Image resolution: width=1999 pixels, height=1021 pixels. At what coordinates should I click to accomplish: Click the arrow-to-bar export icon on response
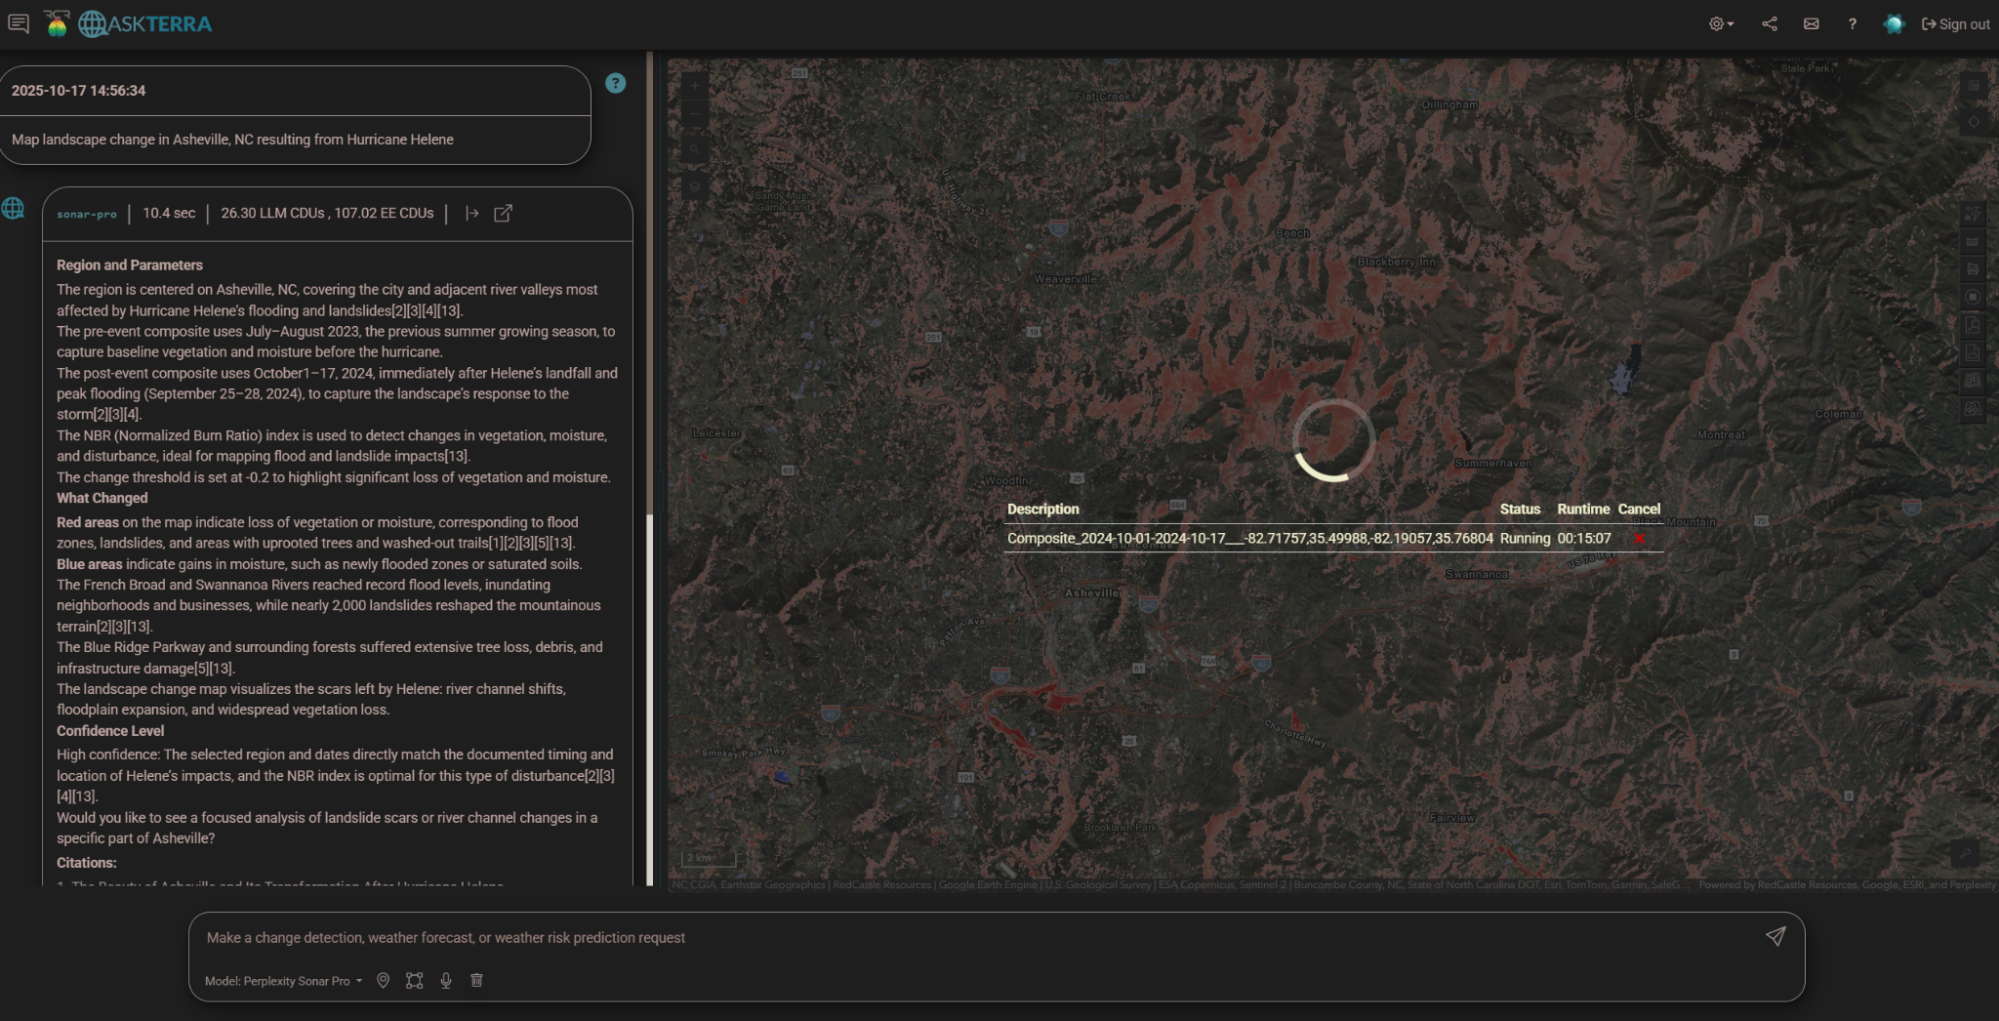pos(472,213)
